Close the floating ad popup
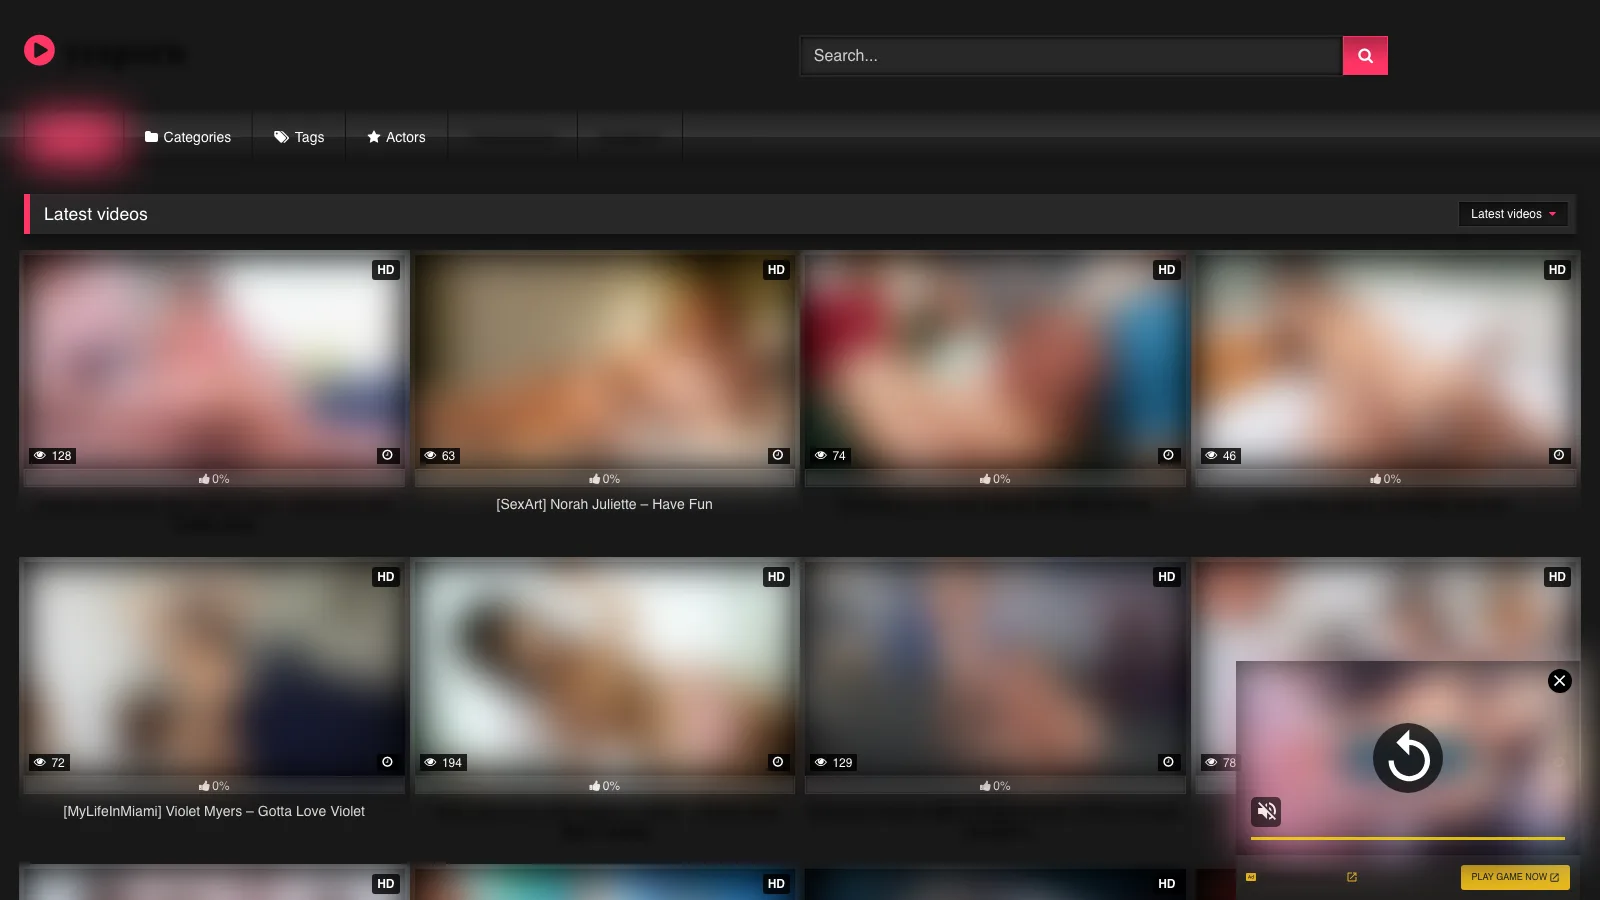Screen dimensions: 1600x900 1559,681
